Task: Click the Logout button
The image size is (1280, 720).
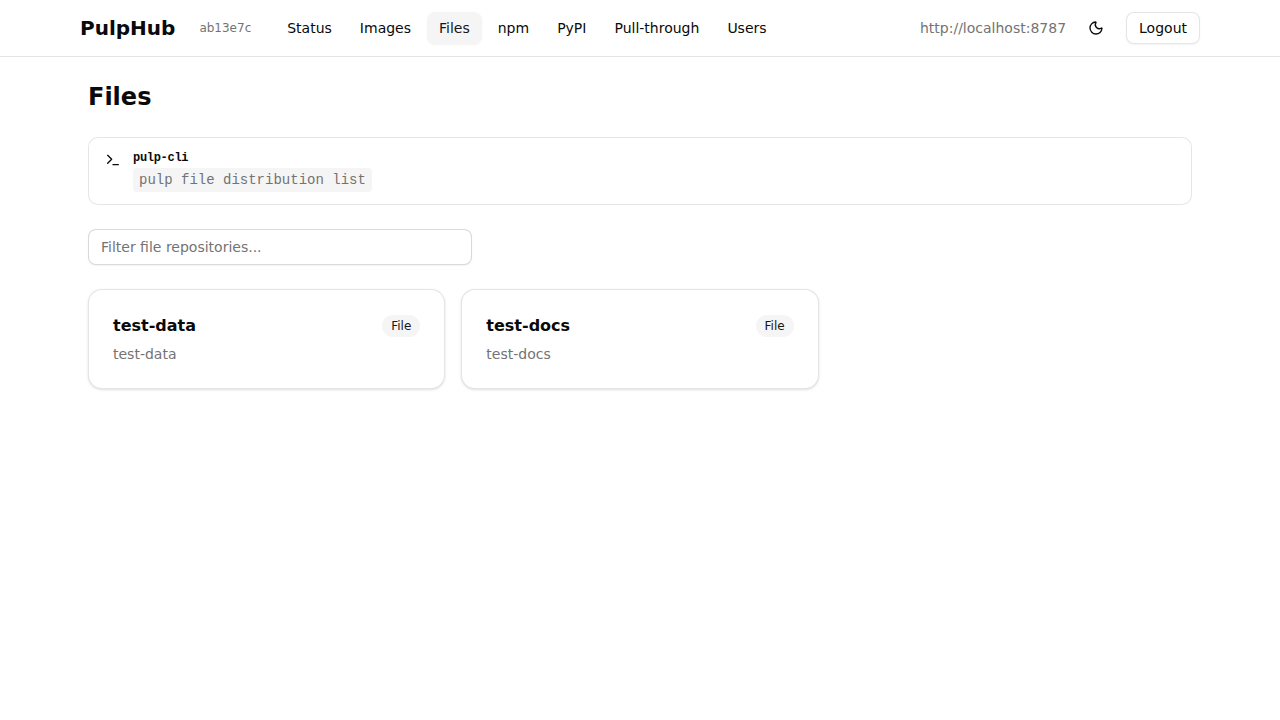Action: [1162, 28]
